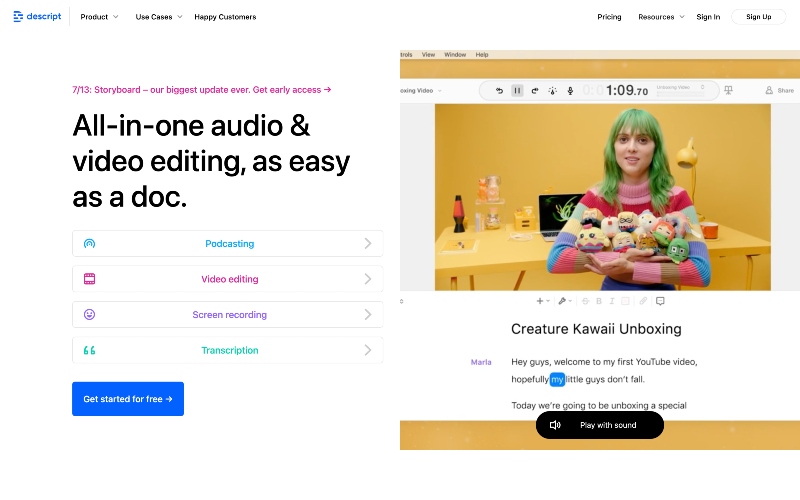Screen dimensions: 800x500
Task: Click the Descript logo in the header
Action: pyautogui.click(x=37, y=16)
